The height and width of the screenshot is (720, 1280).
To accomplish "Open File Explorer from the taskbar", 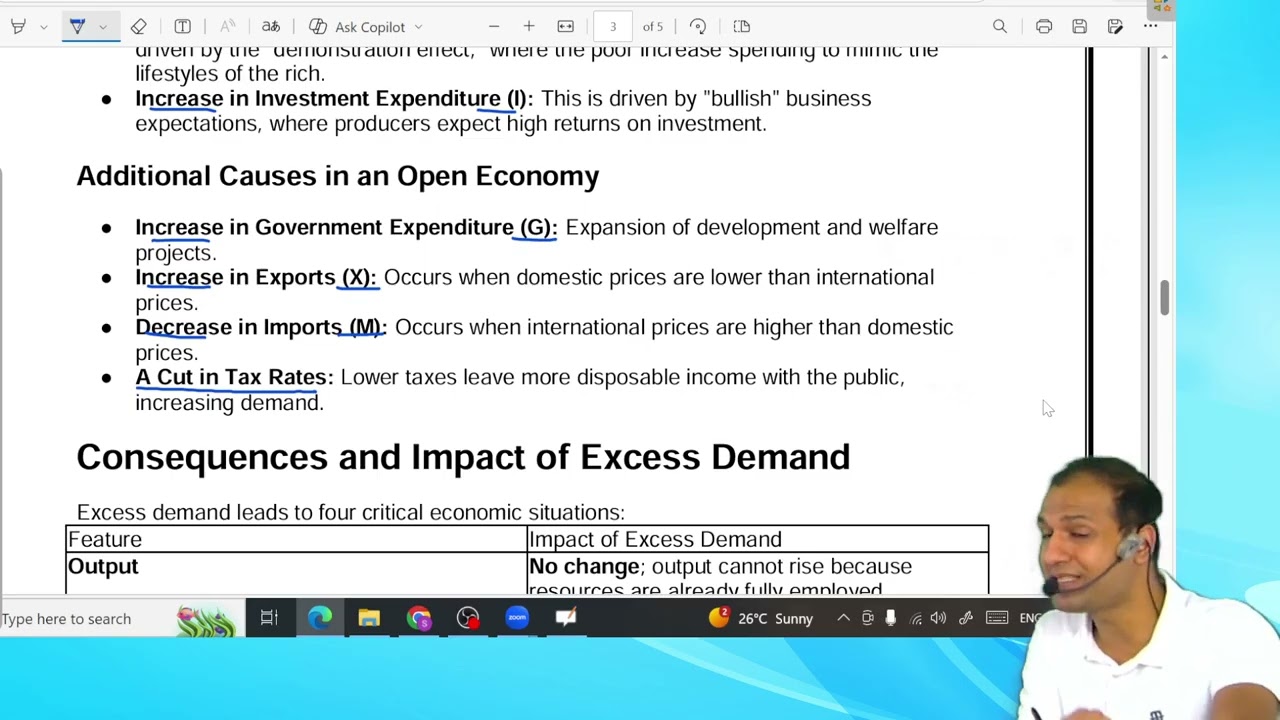I will (x=369, y=619).
